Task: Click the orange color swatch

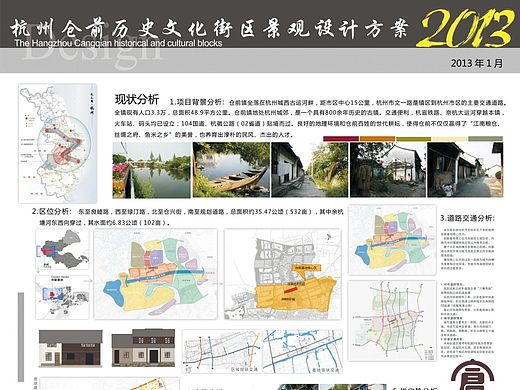Action: click(377, 138)
